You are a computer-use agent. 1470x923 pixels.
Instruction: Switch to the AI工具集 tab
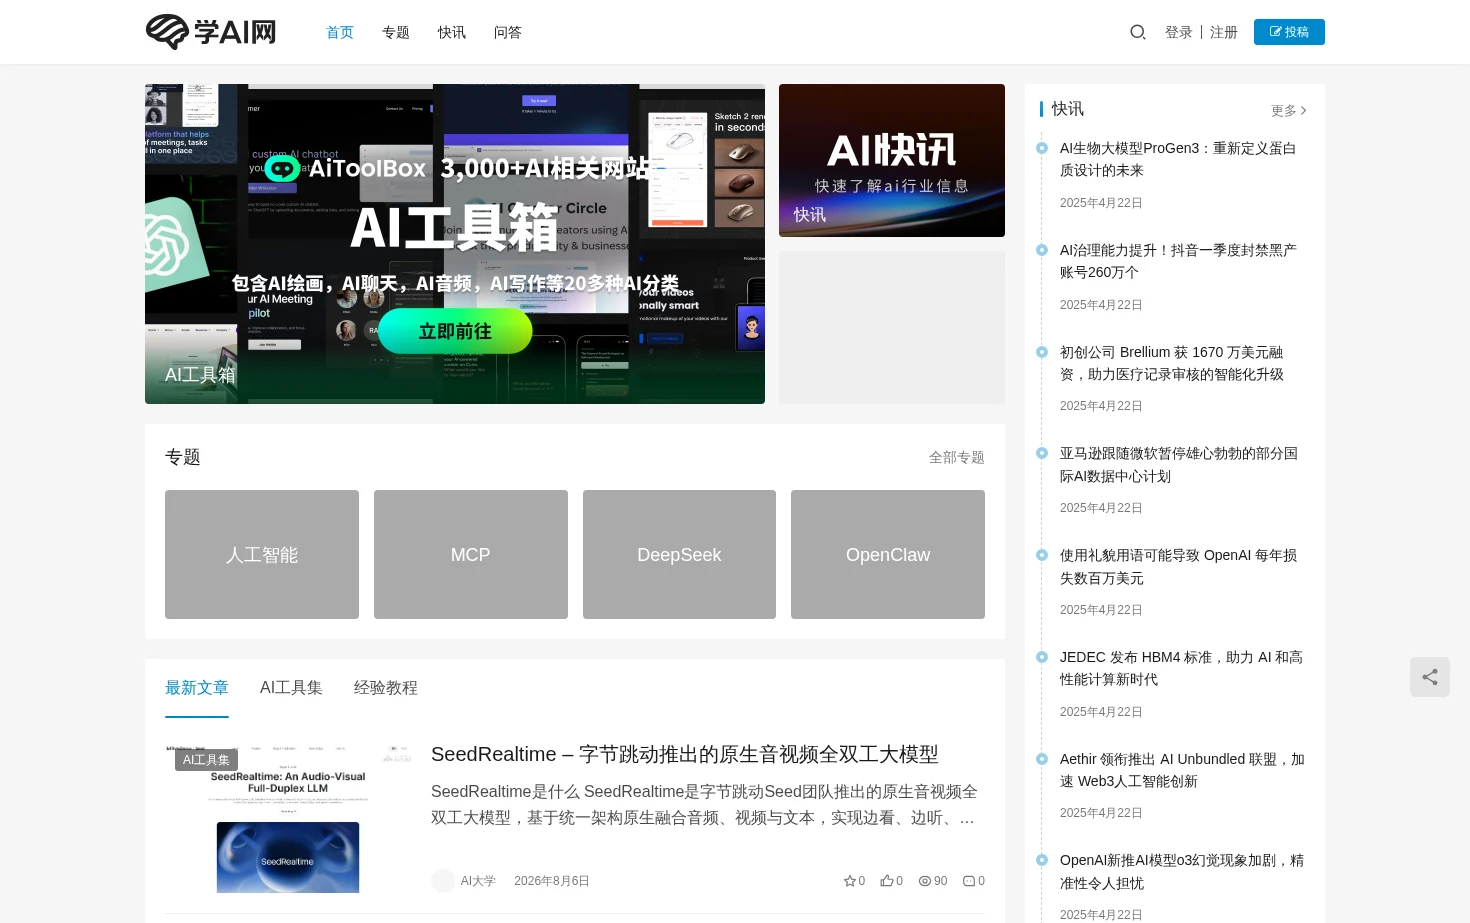(291, 688)
